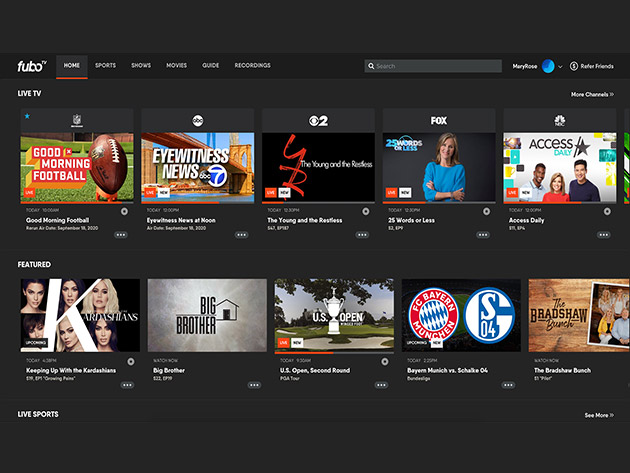Image resolution: width=630 pixels, height=473 pixels.
Task: Play the U.S. Open thumbnail
Action: tap(334, 315)
